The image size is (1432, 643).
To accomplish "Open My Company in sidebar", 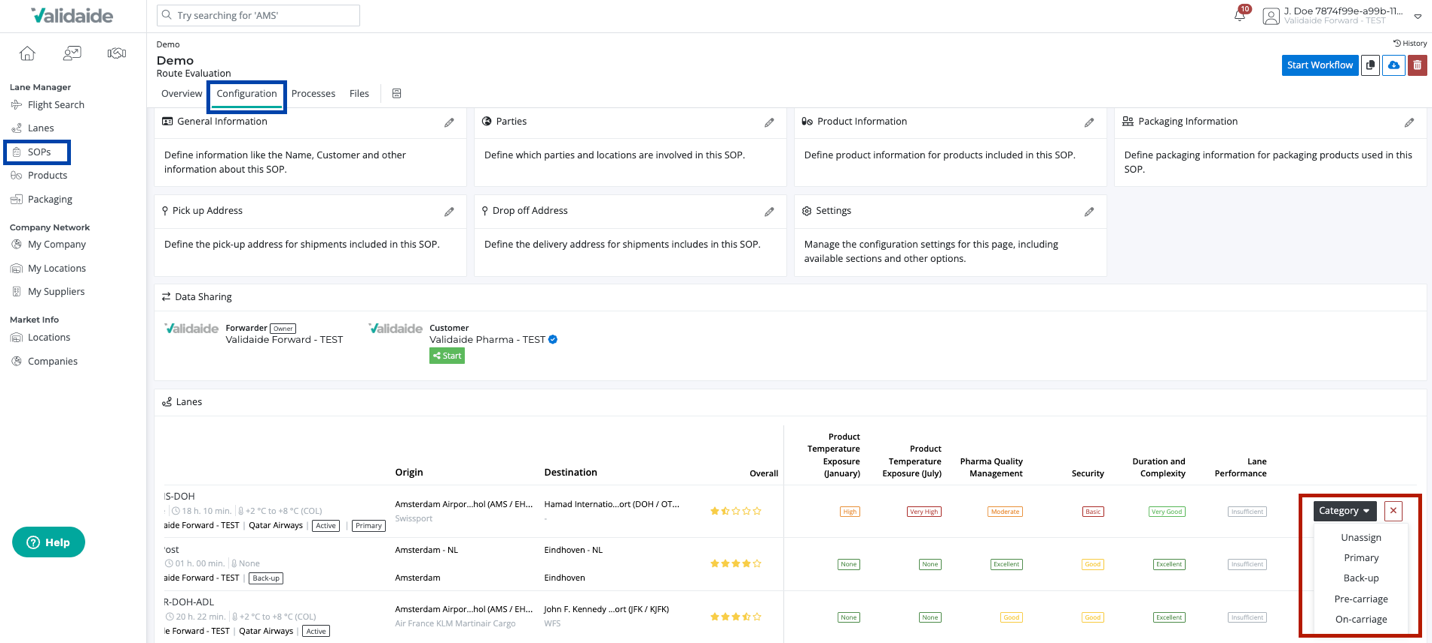I will coord(57,244).
